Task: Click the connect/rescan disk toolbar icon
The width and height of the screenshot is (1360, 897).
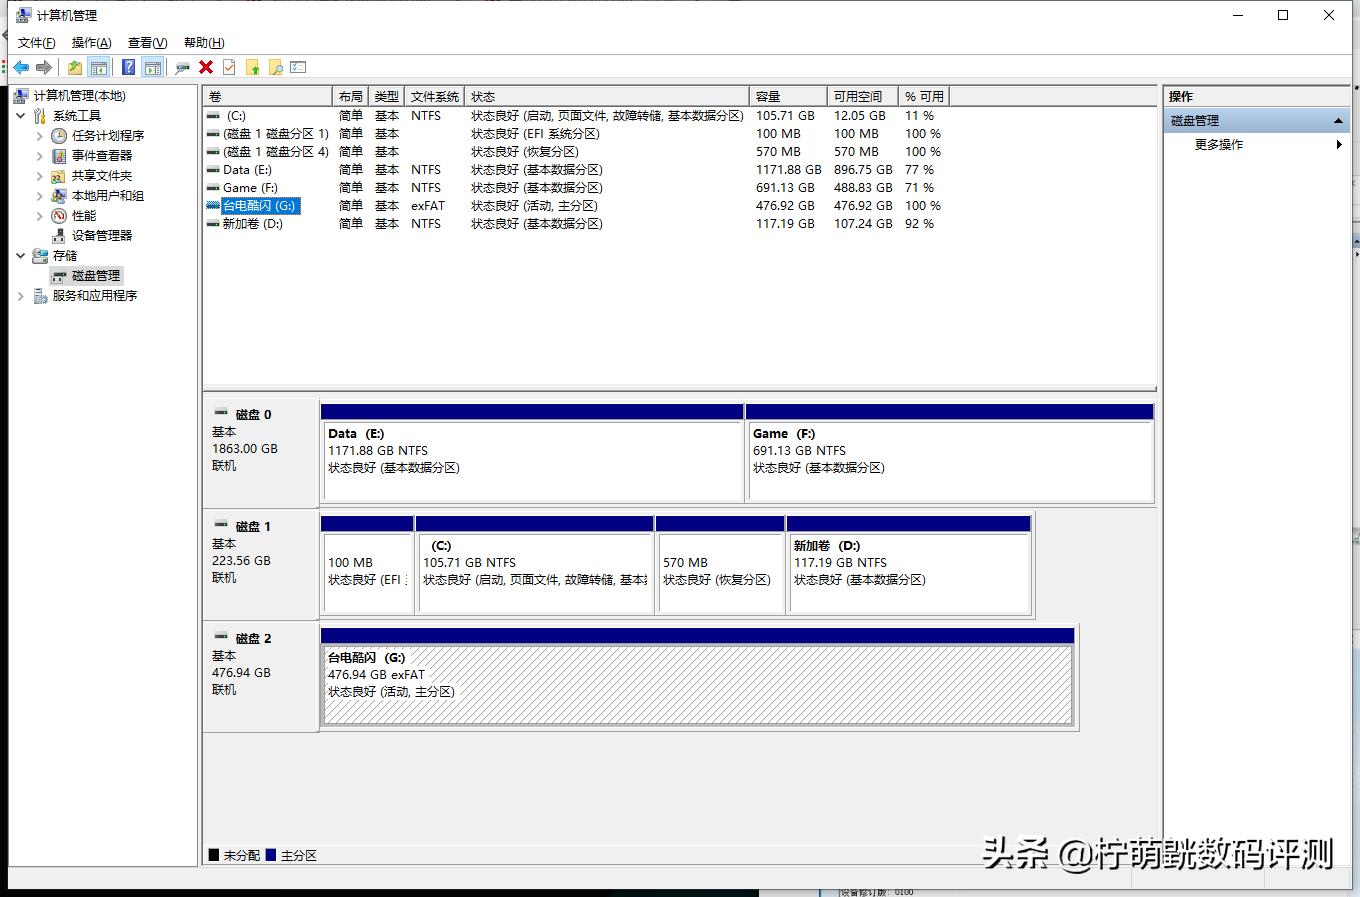Action: point(182,68)
